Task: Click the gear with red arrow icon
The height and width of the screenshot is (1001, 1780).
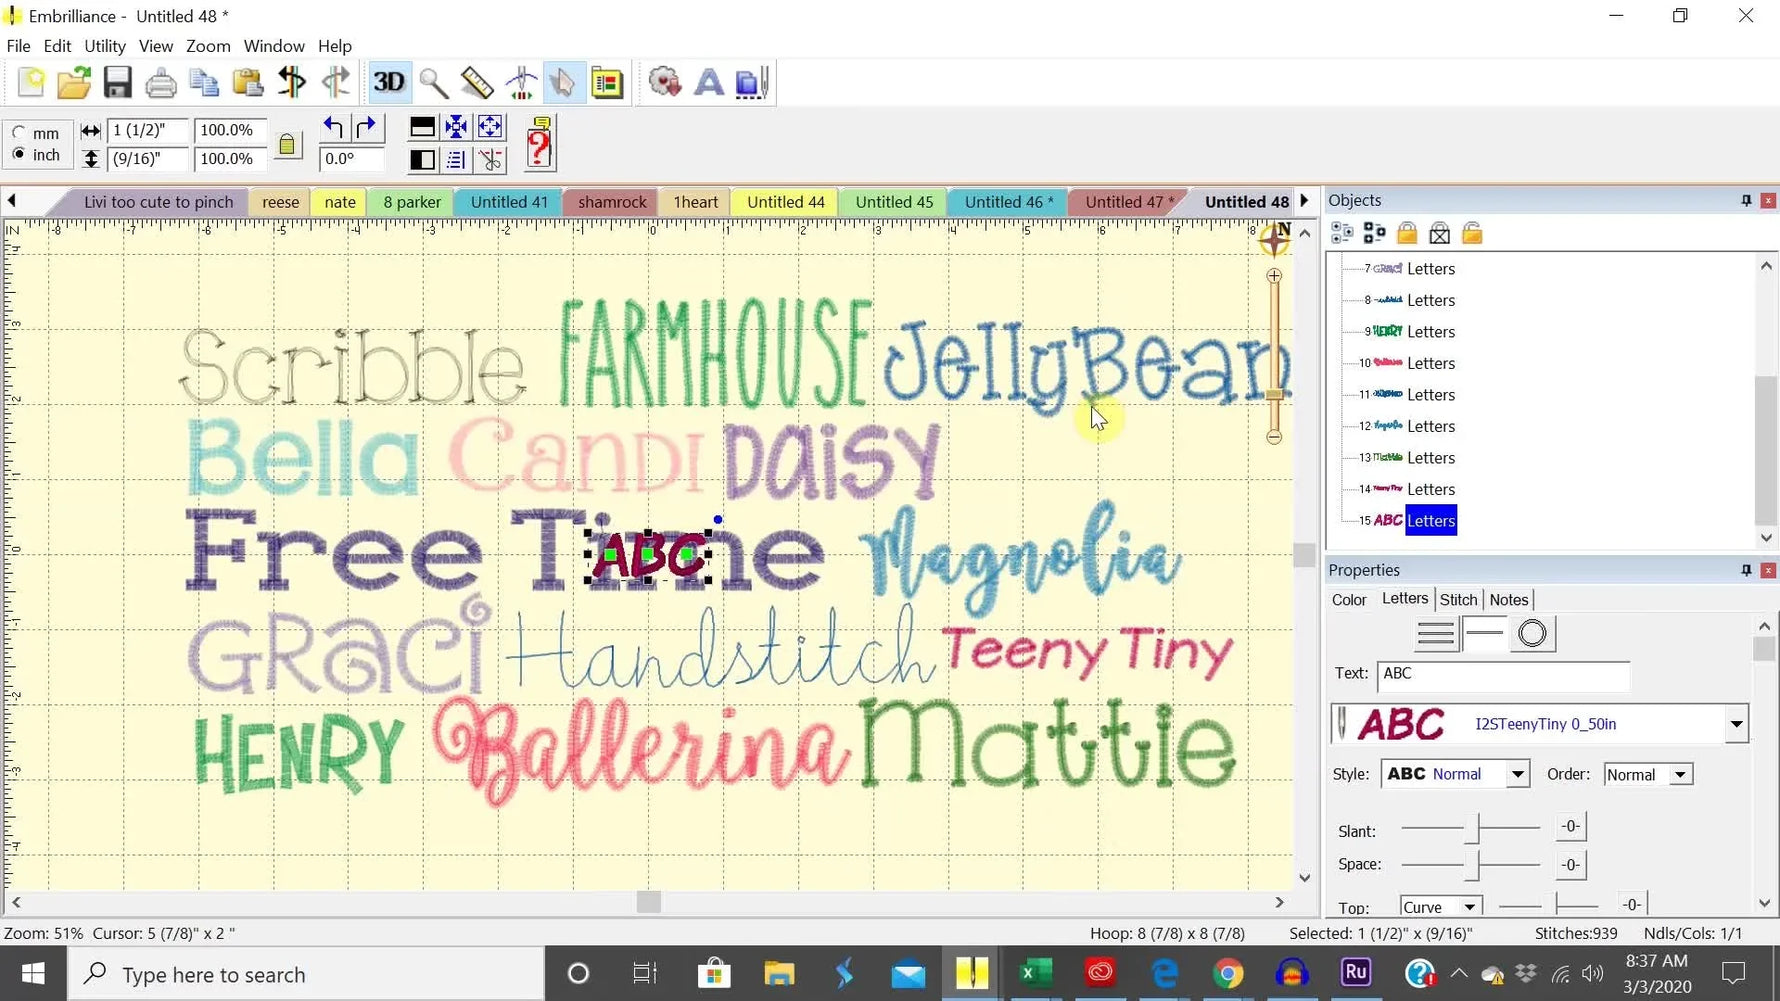Action: click(665, 83)
